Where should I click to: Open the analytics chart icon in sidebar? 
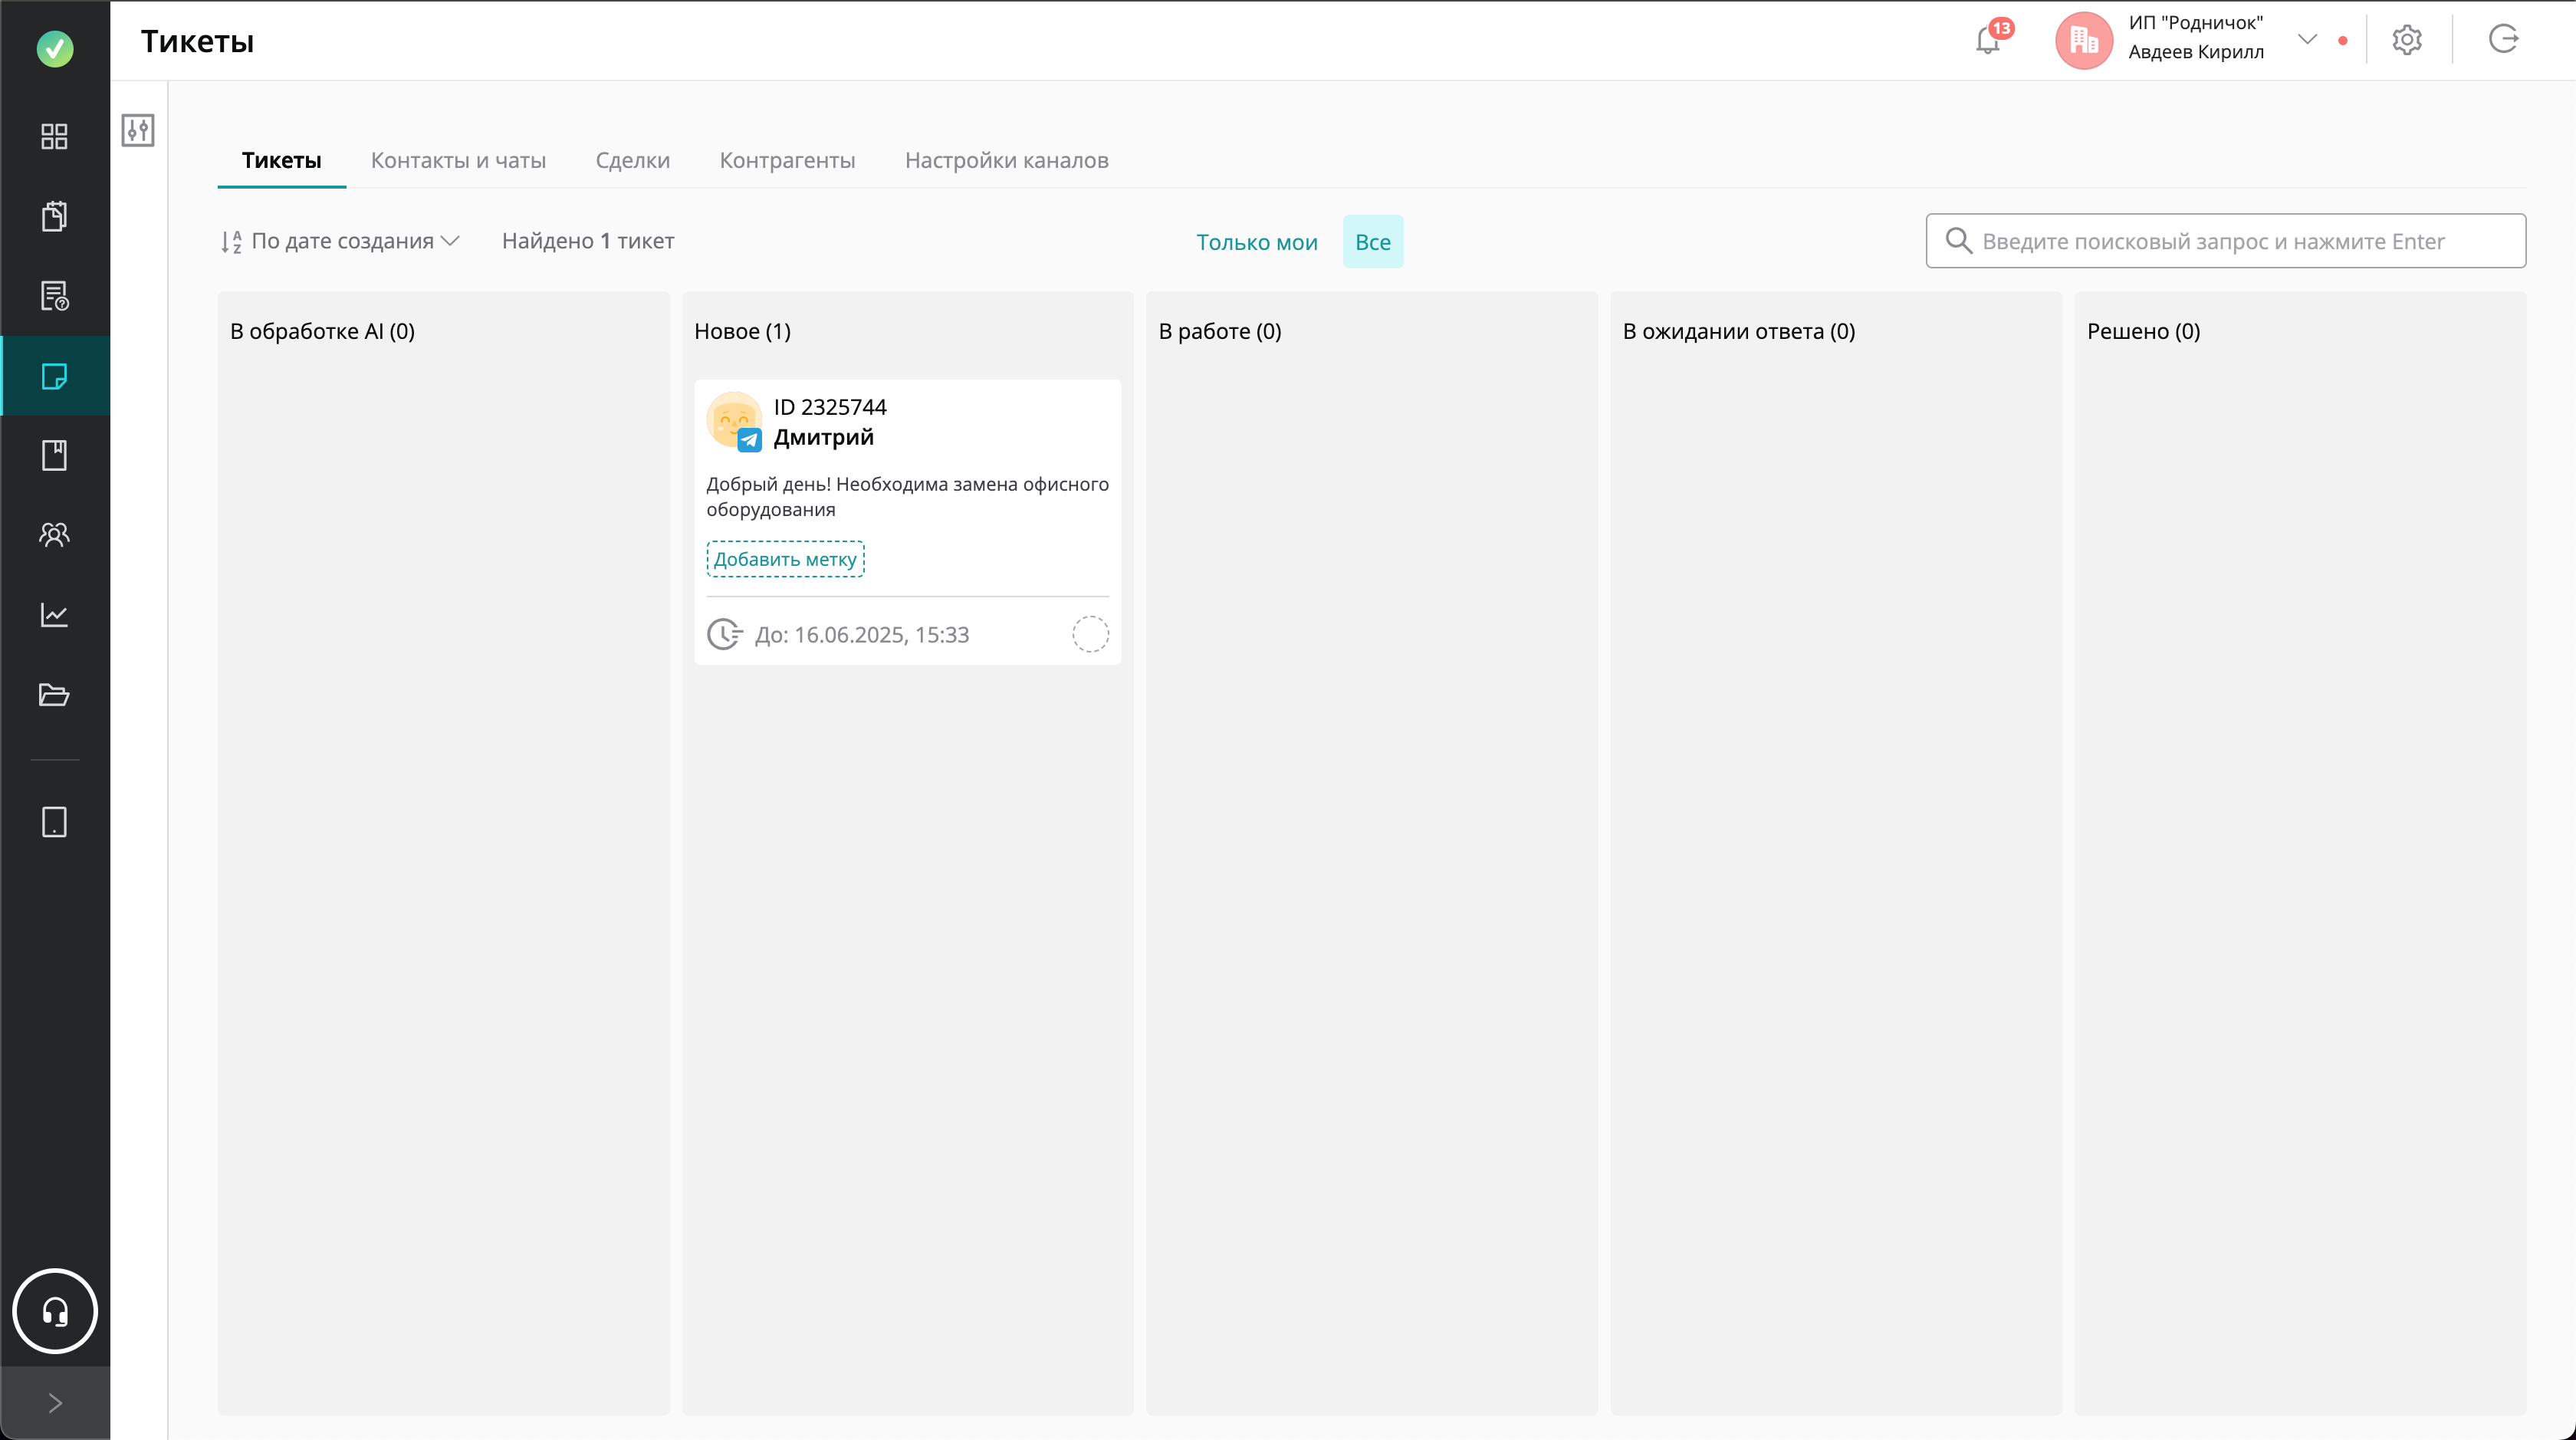(54, 615)
